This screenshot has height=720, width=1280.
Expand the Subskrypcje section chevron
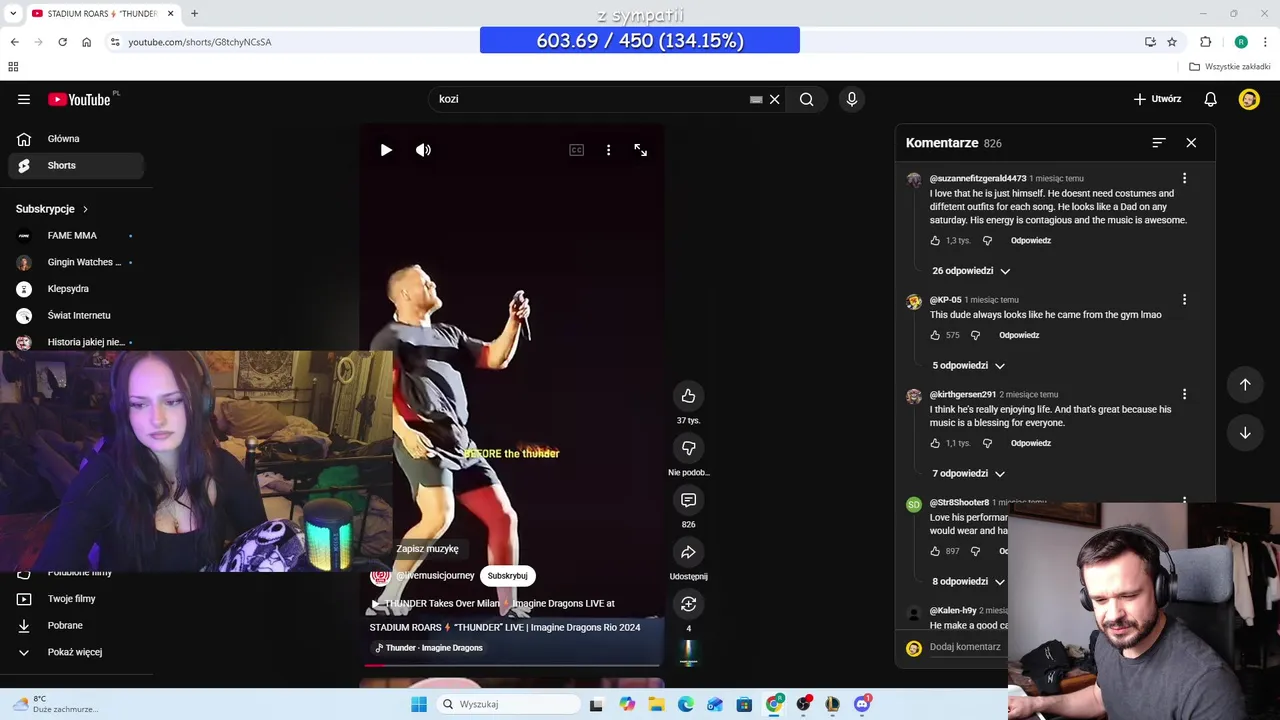click(x=85, y=209)
